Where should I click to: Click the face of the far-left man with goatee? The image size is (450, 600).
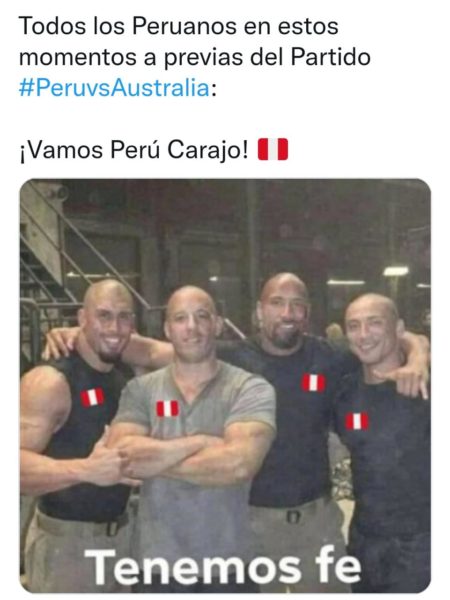point(109,325)
